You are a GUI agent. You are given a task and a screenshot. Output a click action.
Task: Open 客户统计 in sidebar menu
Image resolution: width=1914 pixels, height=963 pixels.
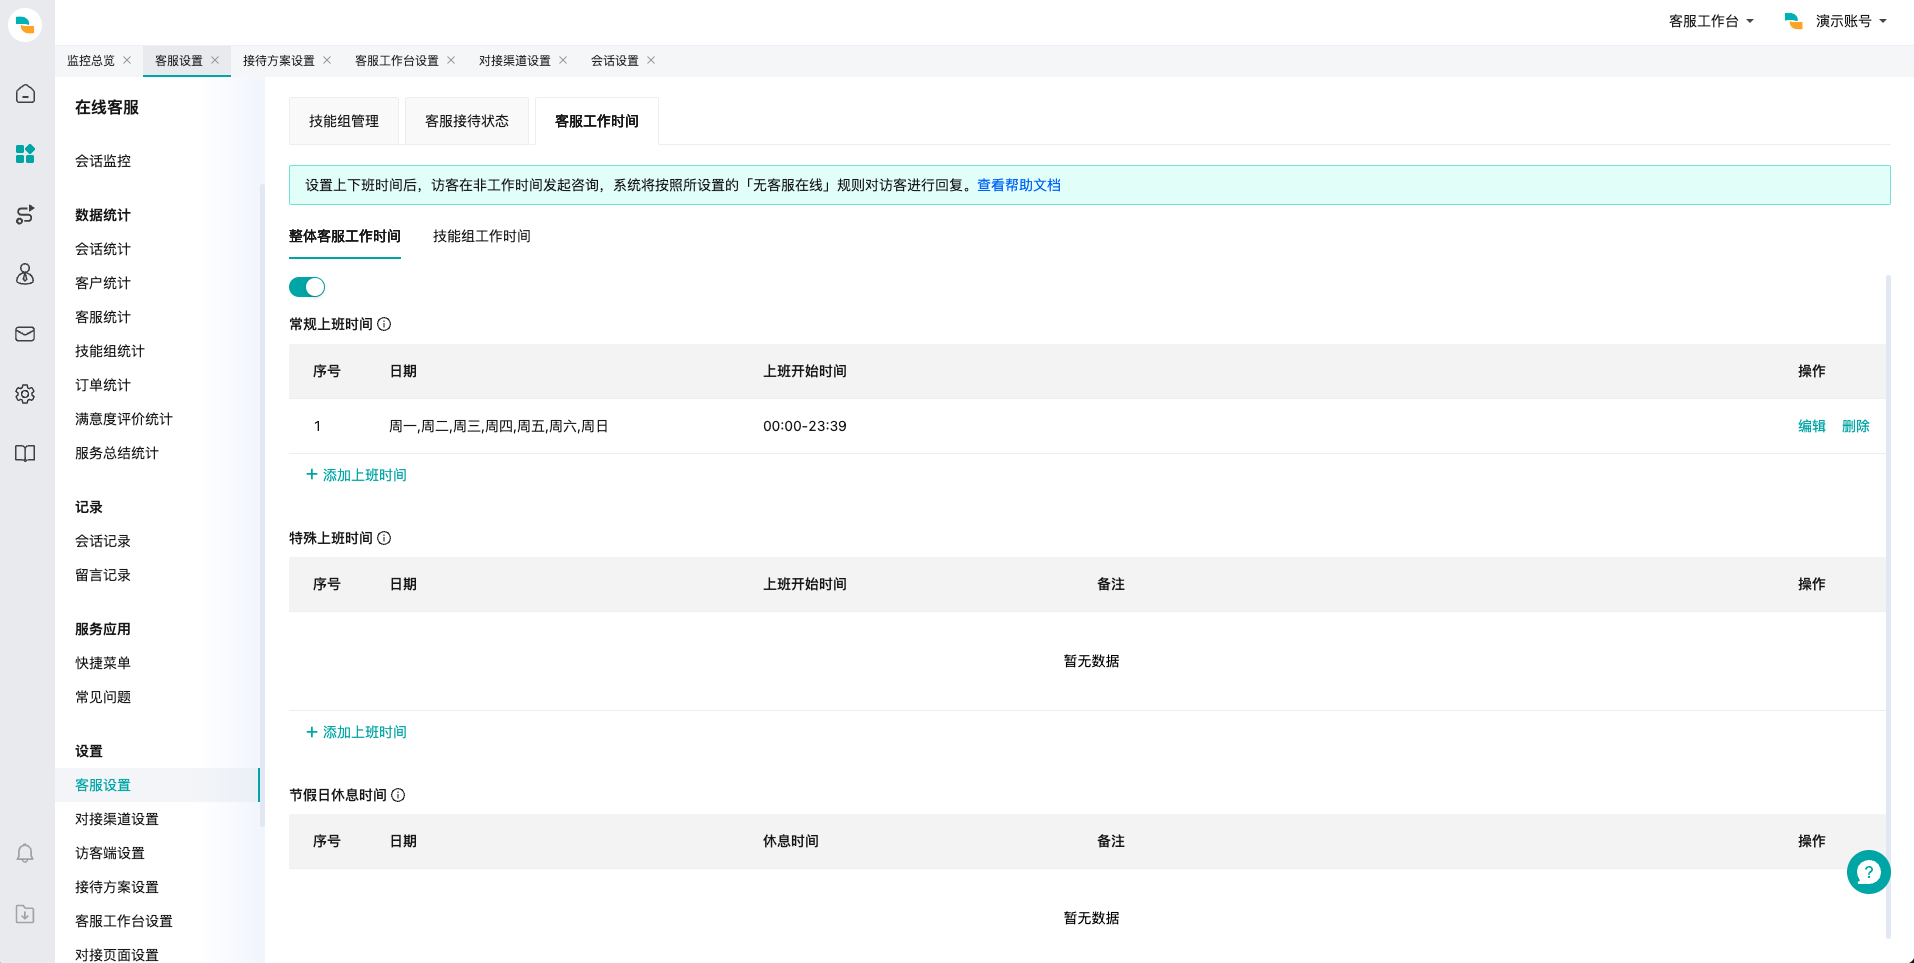[103, 283]
